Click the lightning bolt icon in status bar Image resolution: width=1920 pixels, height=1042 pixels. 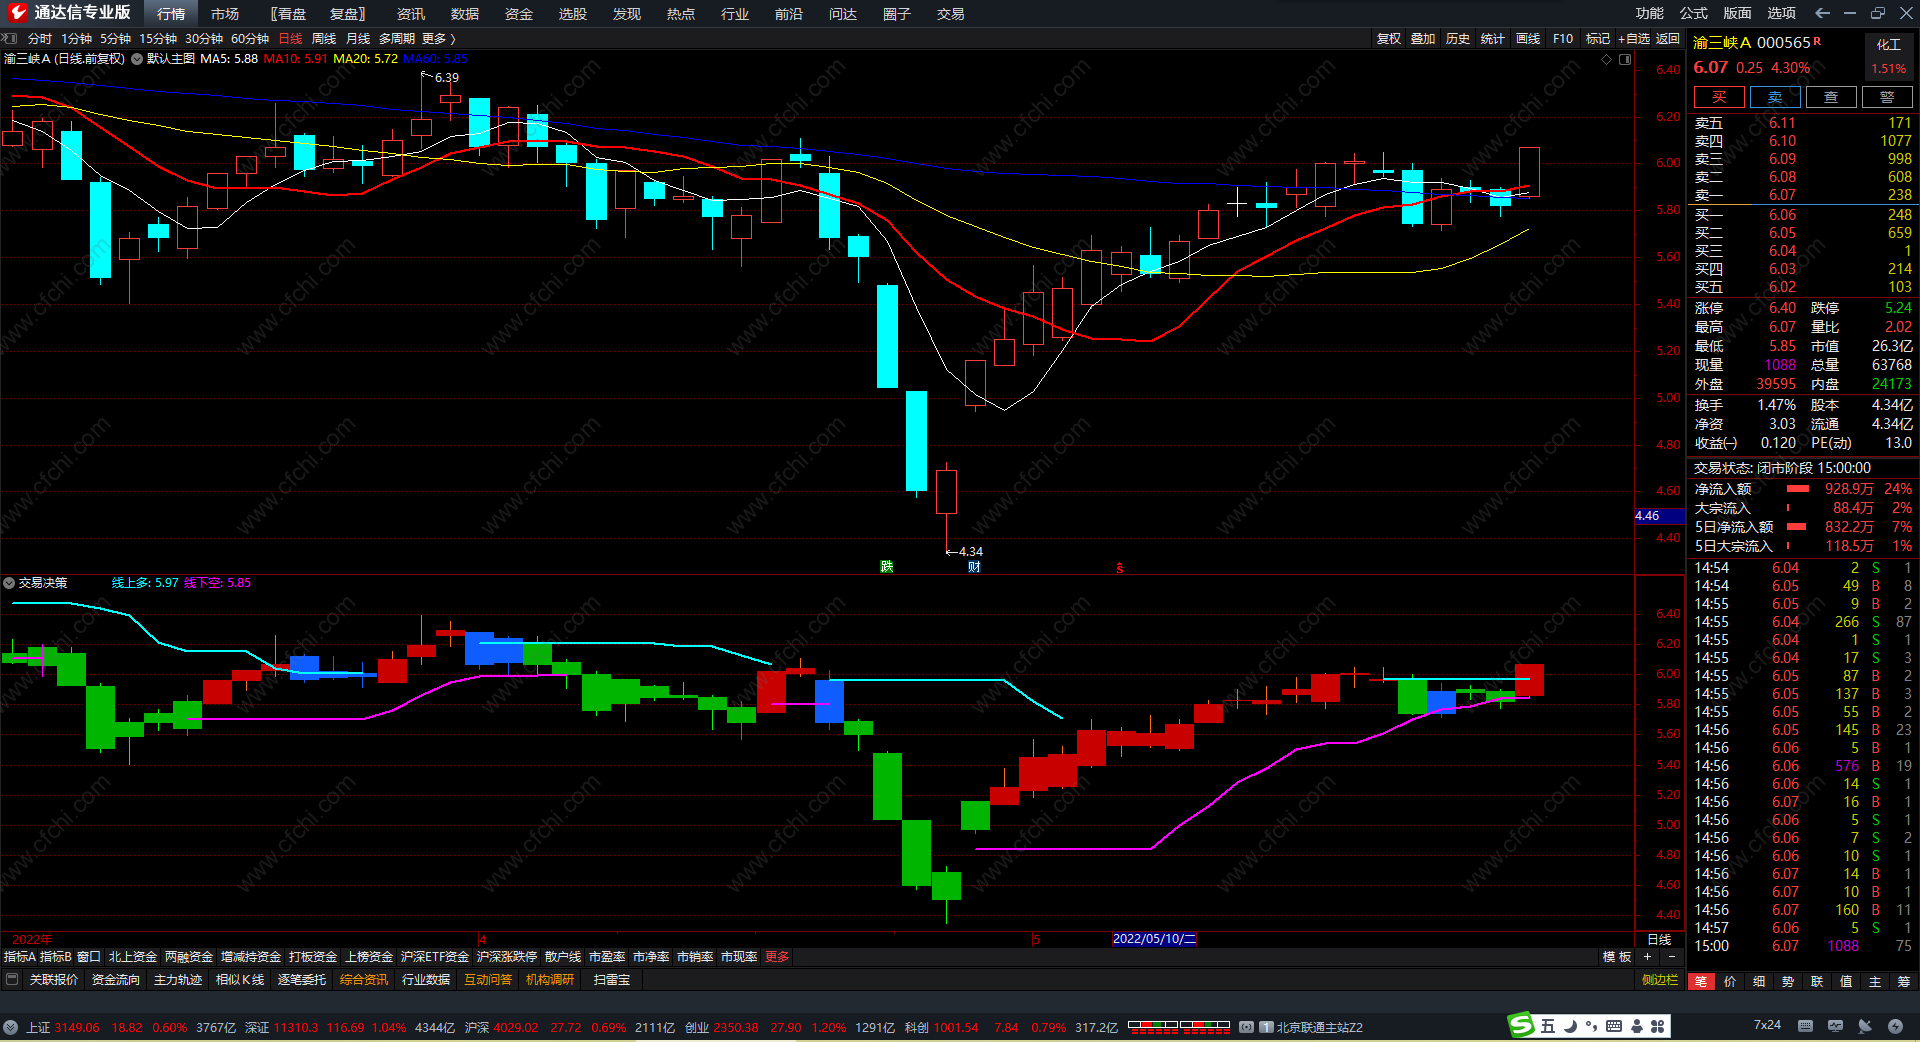[1895, 1026]
